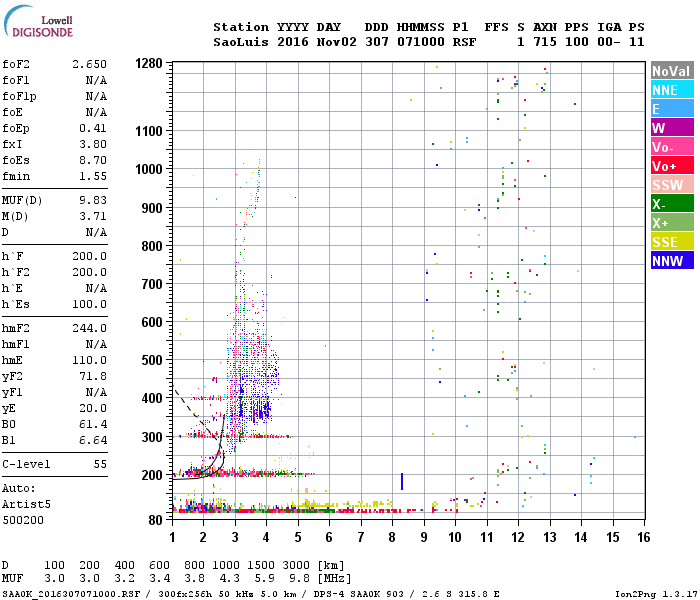
Task: Click the RSF value under P1
Action: (464, 42)
